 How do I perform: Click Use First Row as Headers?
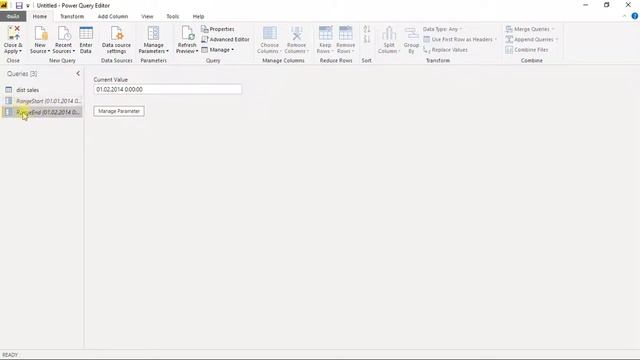click(x=460, y=40)
